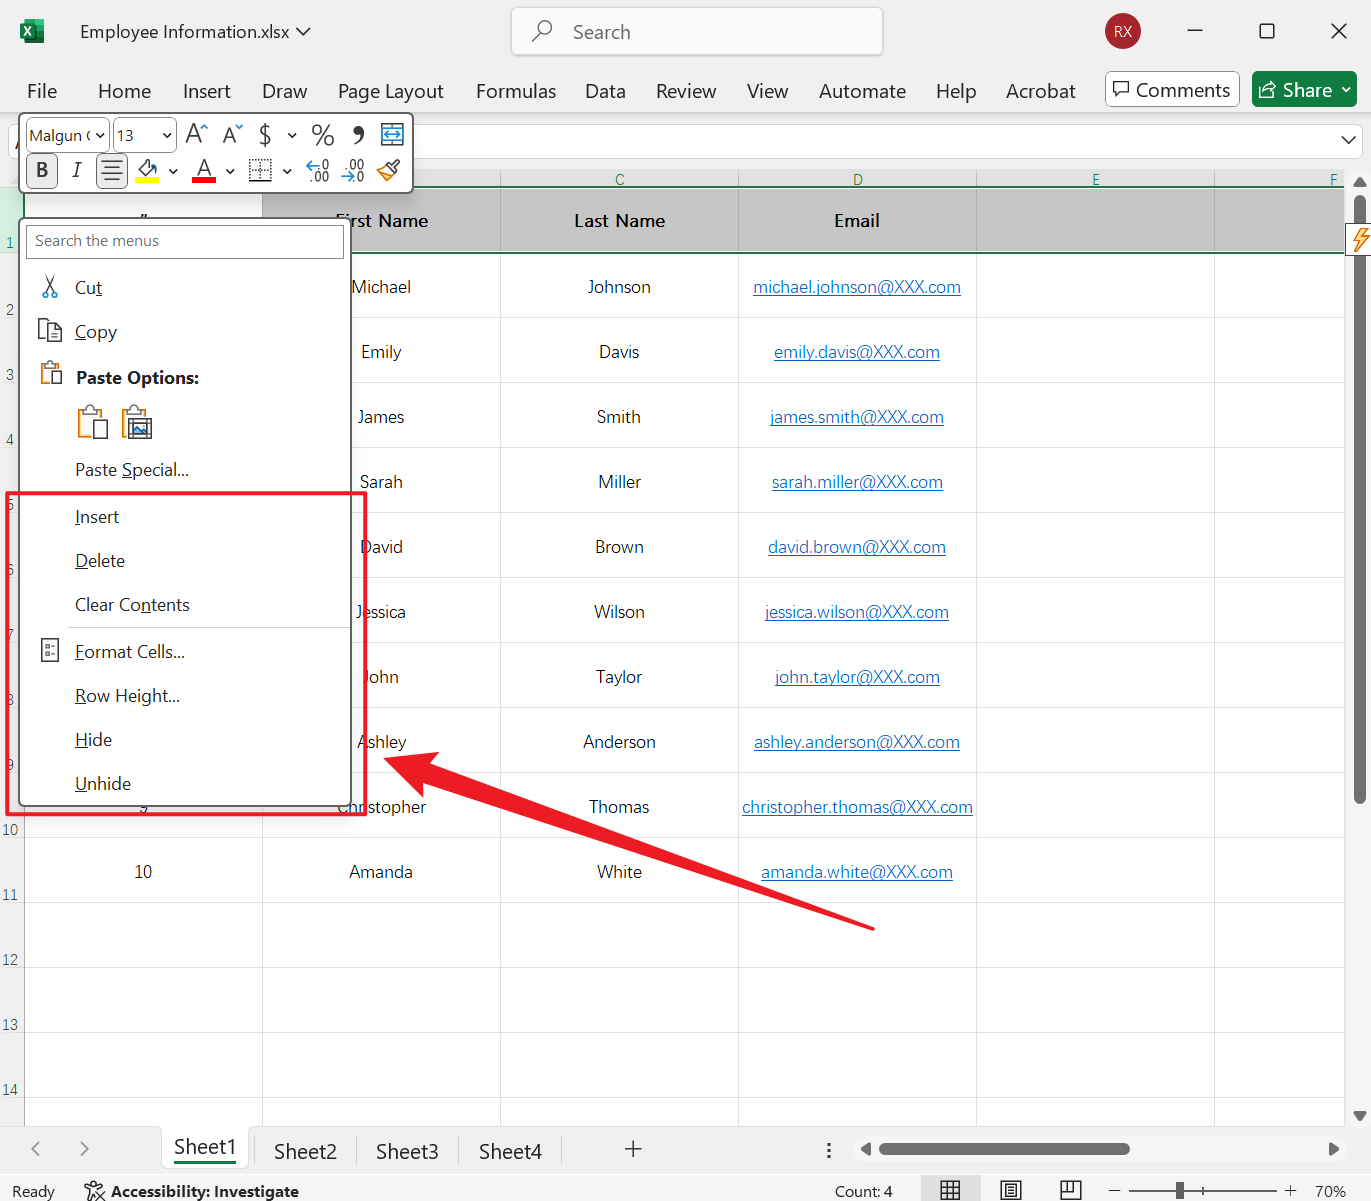Image resolution: width=1371 pixels, height=1201 pixels.
Task: Open michael.johnson@XXX.com email link
Action: coord(856,286)
